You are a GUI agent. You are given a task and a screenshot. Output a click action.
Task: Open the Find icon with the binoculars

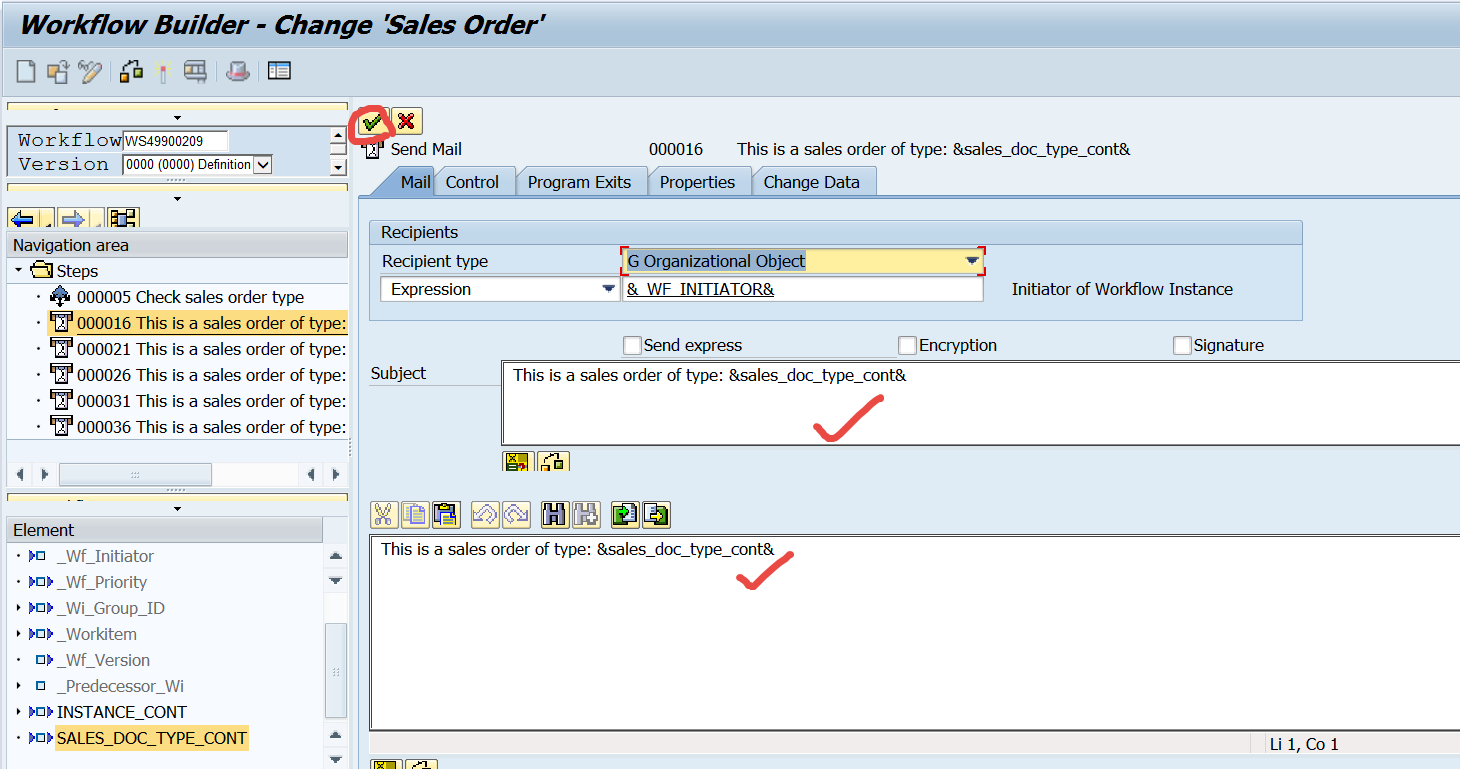click(x=552, y=514)
